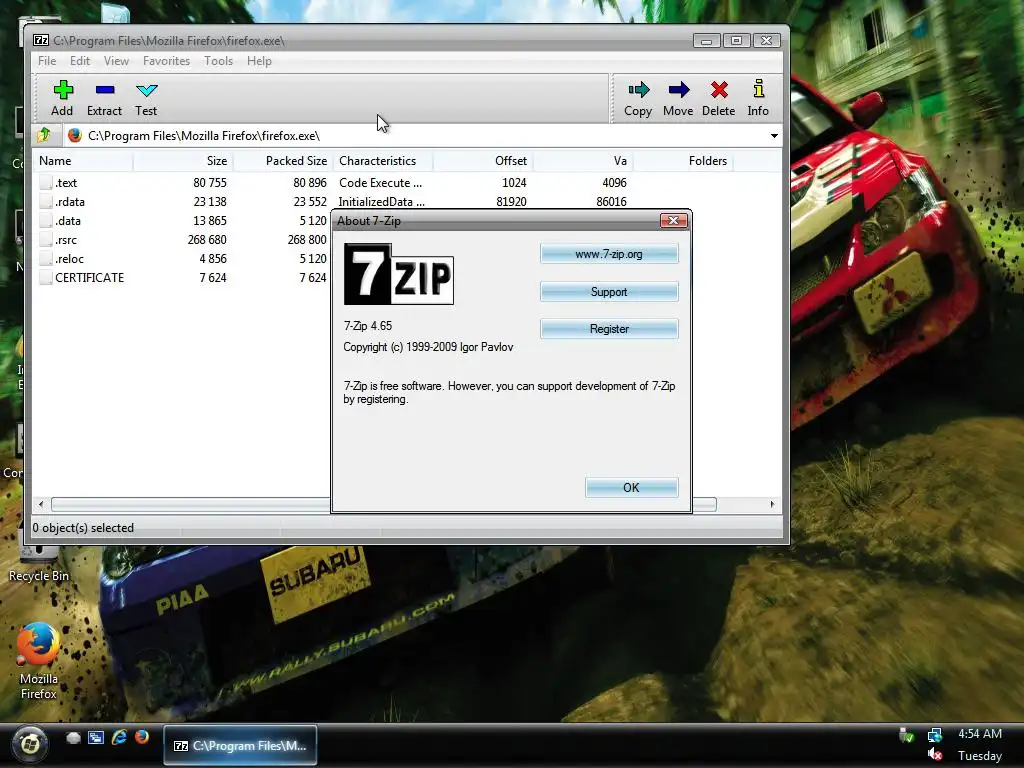The height and width of the screenshot is (768, 1024).
Task: Click the size value 13 865
Action: (210, 221)
